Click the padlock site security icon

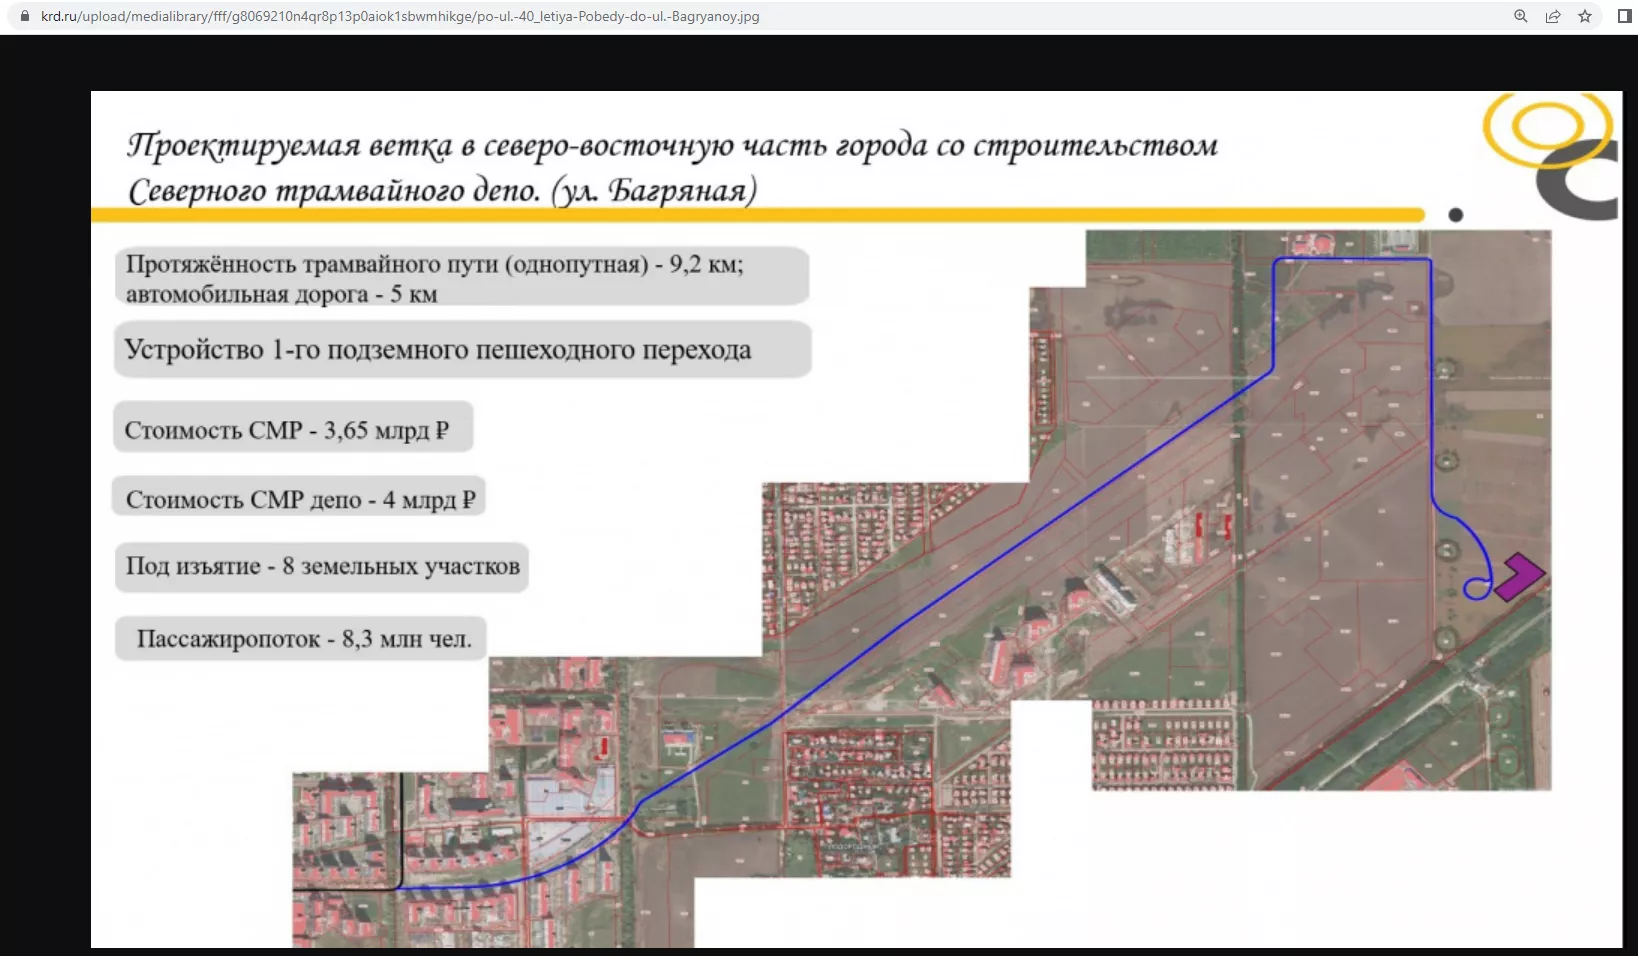tap(25, 16)
